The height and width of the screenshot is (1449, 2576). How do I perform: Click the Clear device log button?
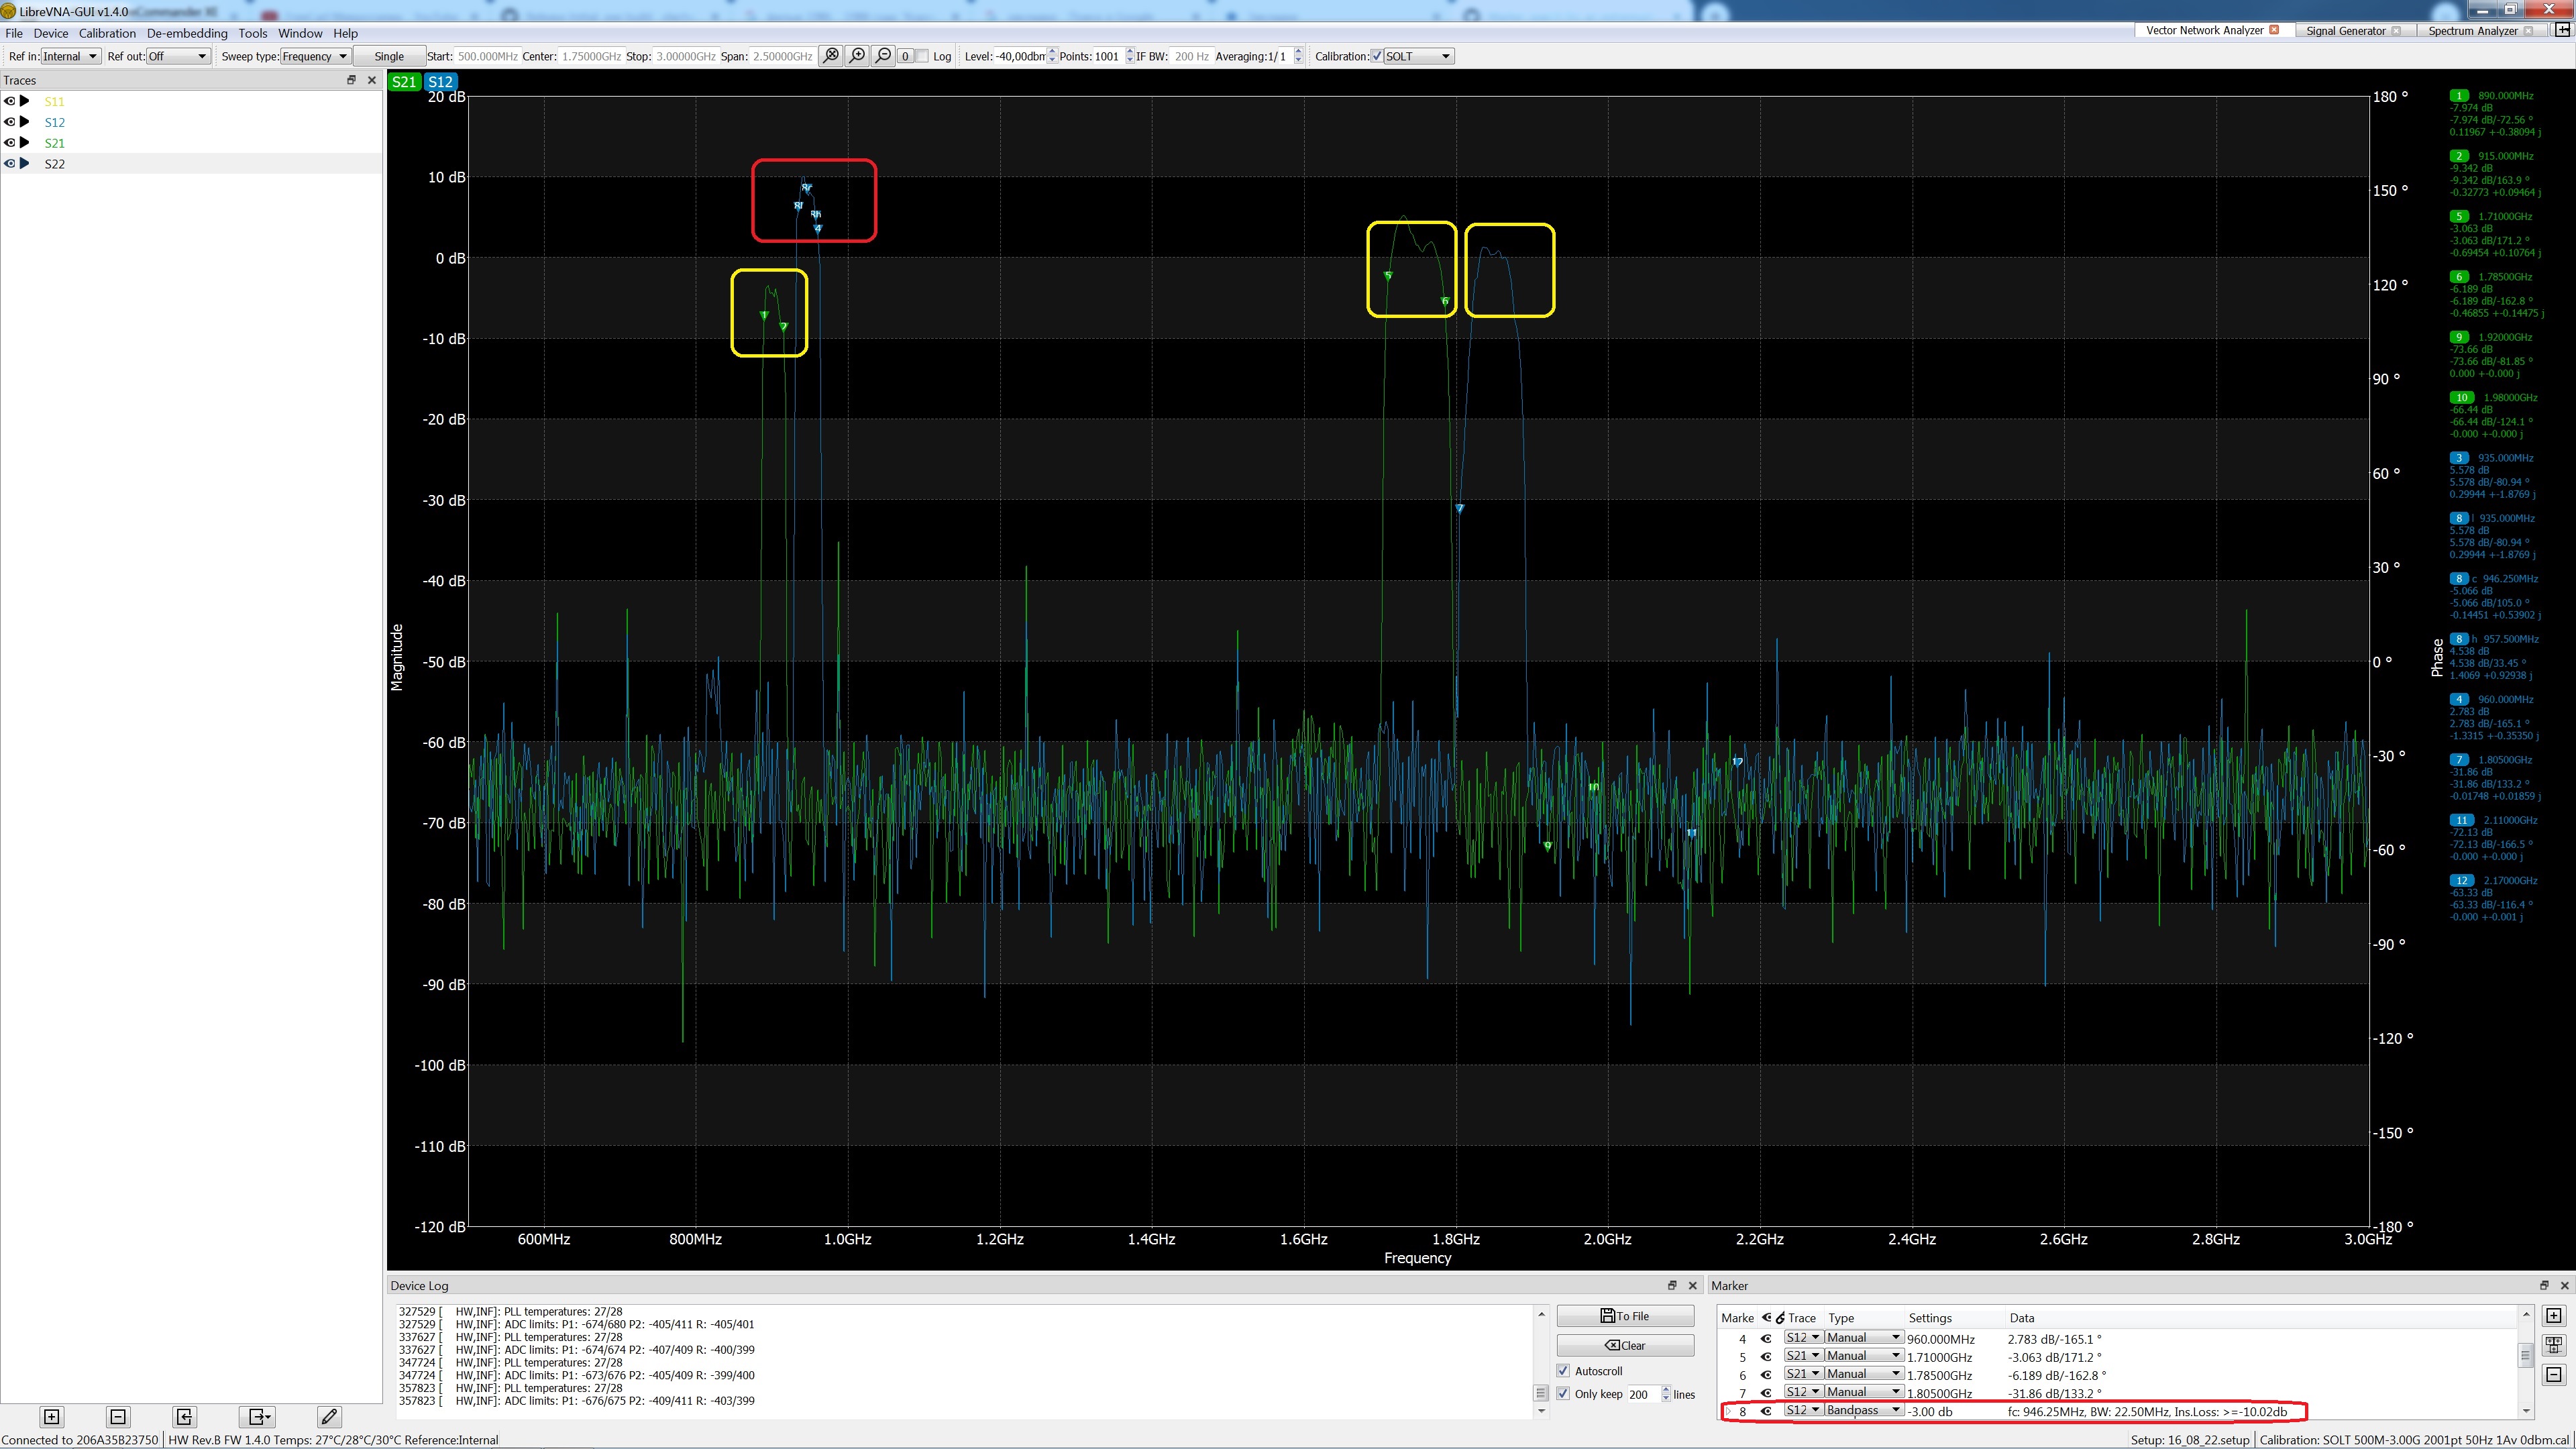tap(1625, 1345)
